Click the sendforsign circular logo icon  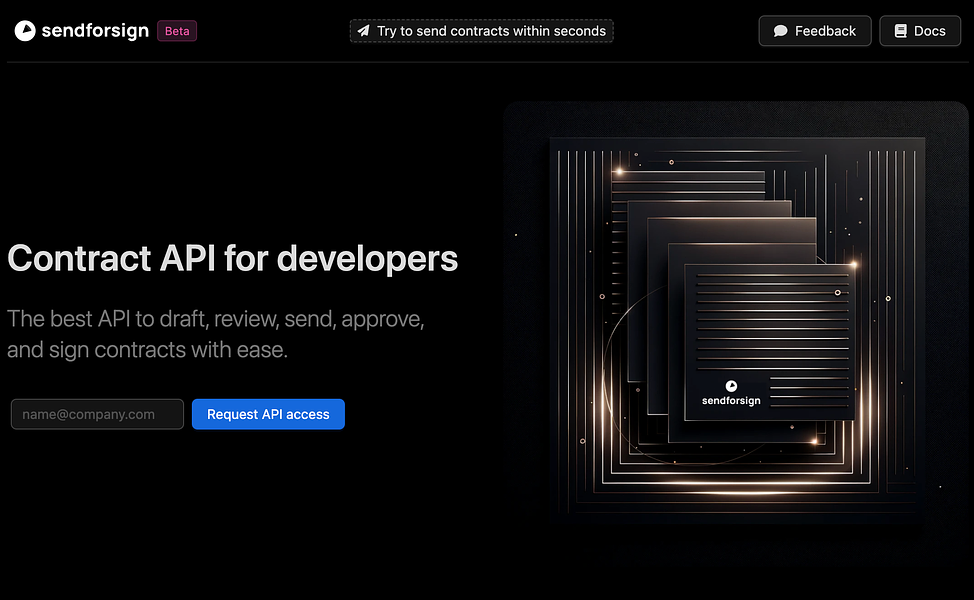25,30
